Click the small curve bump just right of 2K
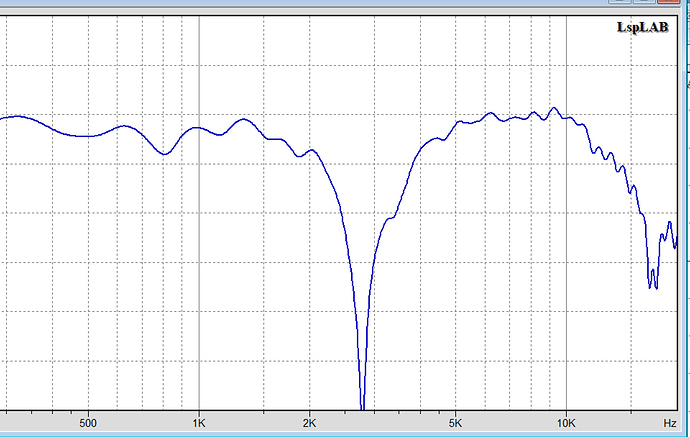 313,151
